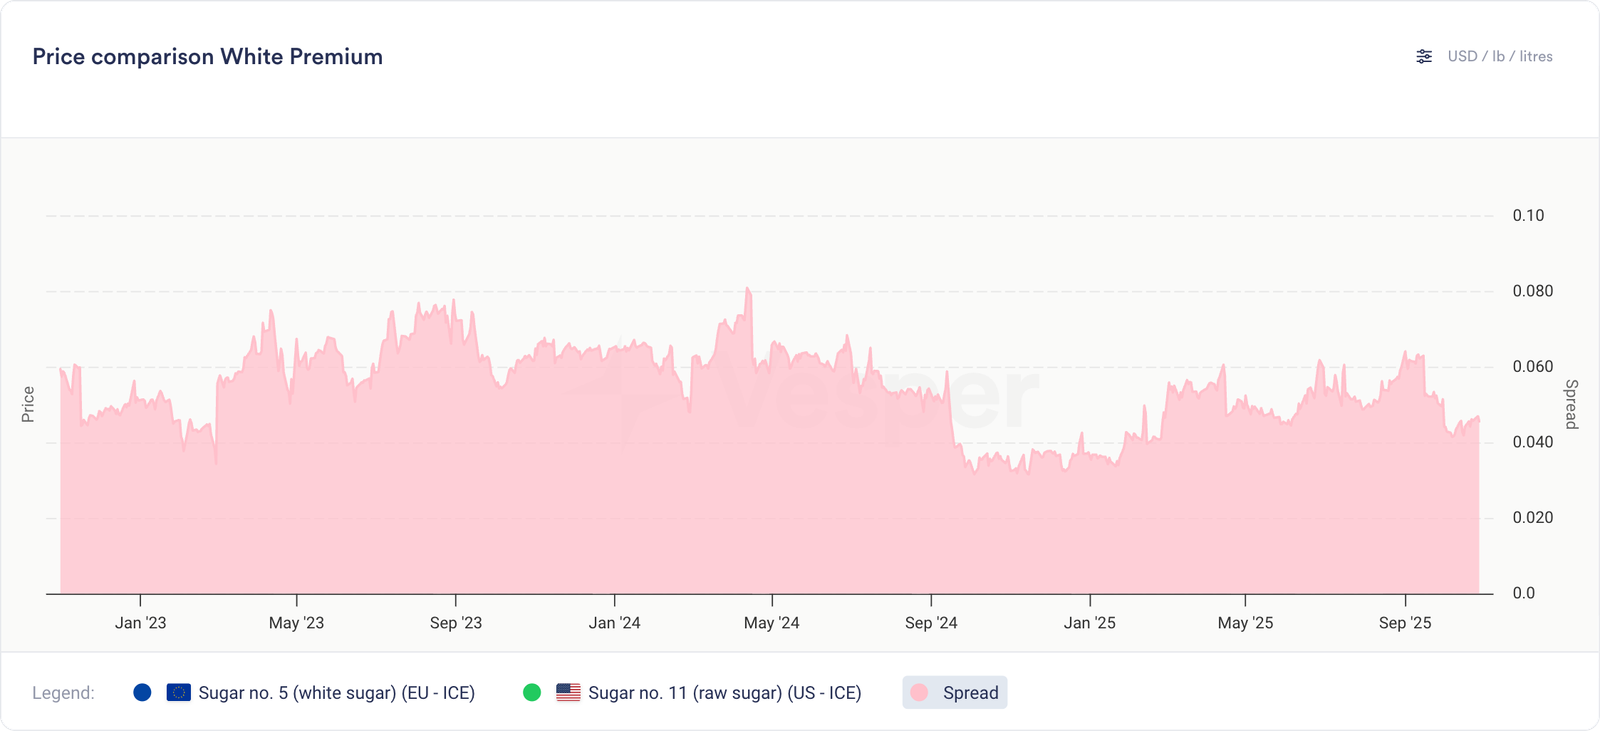Viewport: 1600px width, 731px height.
Task: Select the Sep '25 date tick label
Action: [1405, 623]
